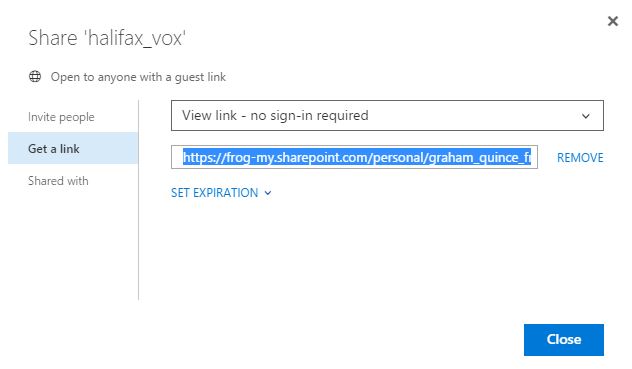The image size is (632, 369).
Task: Expand the SET EXPIRATION chevron
Action: (x=268, y=193)
